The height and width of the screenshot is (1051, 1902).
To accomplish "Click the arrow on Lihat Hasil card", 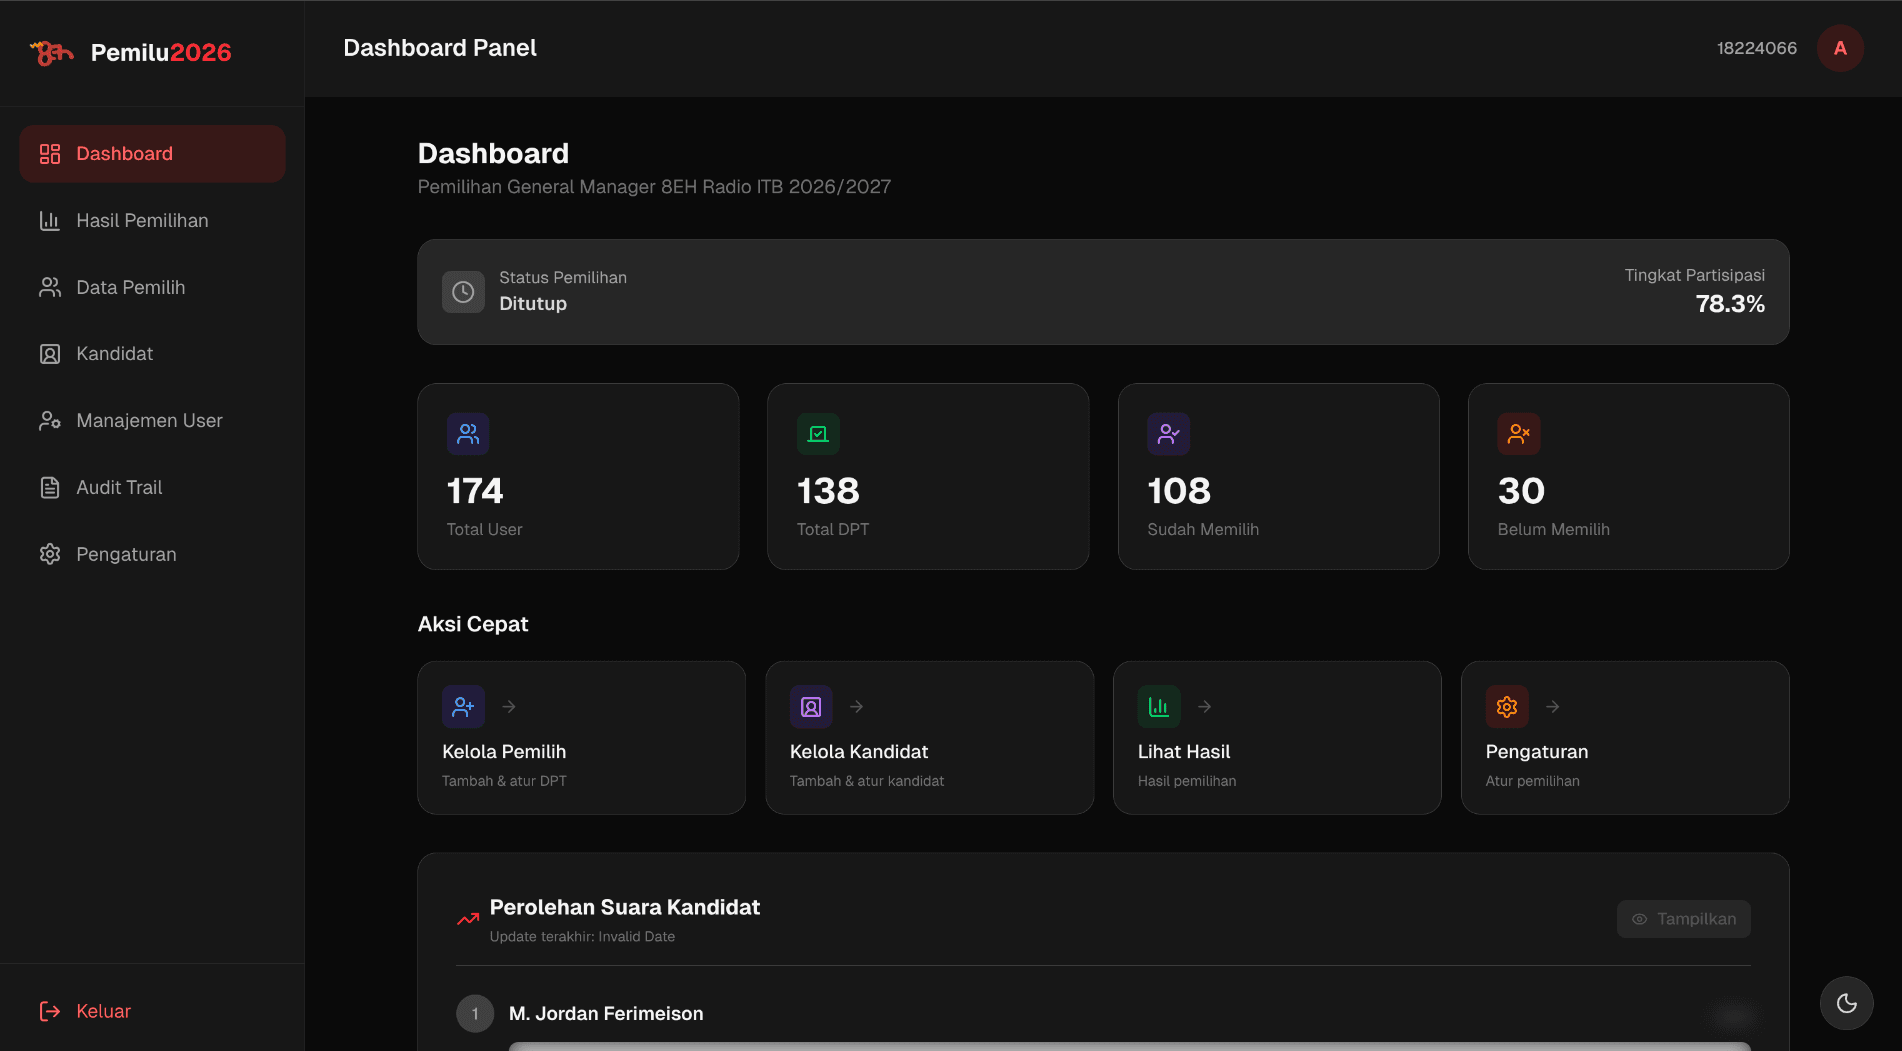I will pyautogui.click(x=1205, y=707).
